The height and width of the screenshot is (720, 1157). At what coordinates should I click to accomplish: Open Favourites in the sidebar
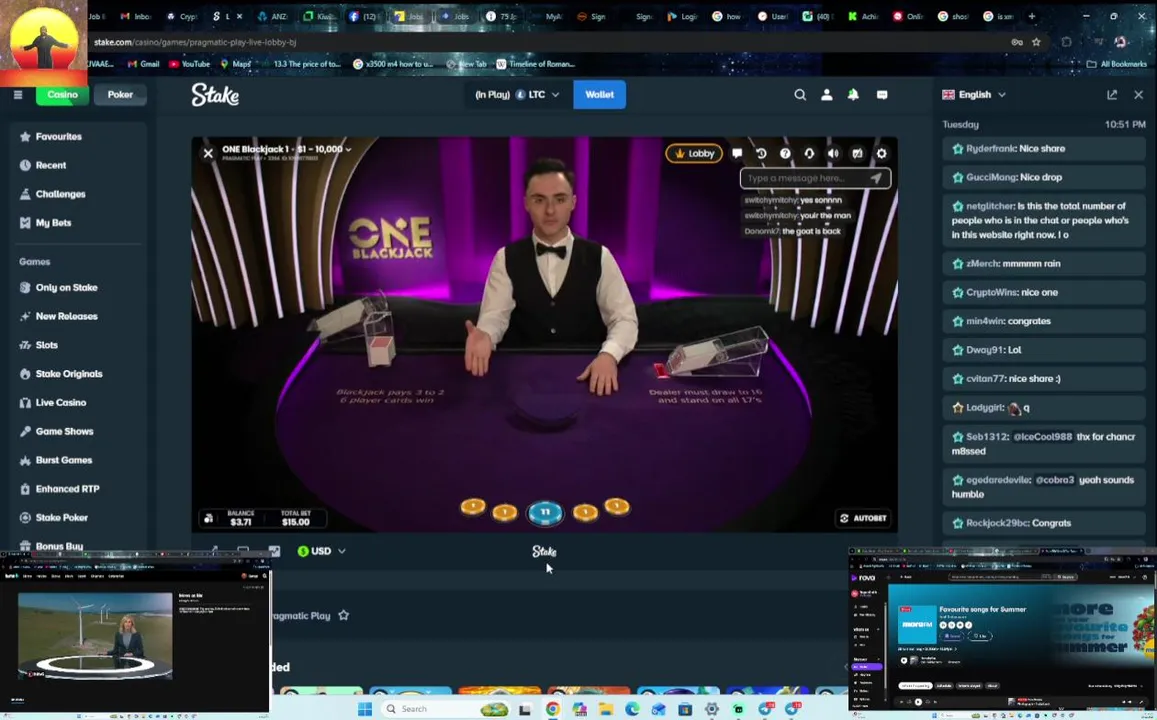[x=58, y=136]
